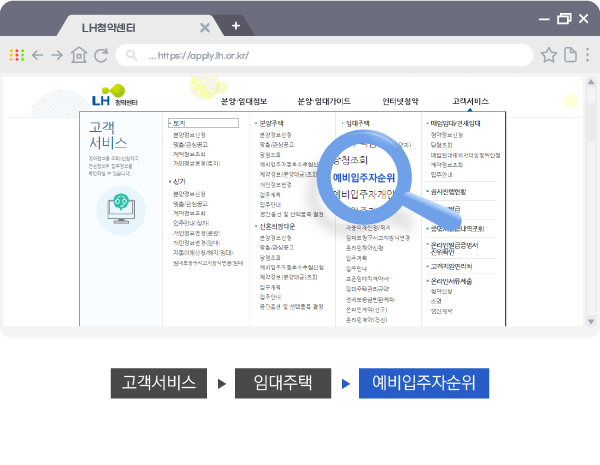Select the 매입임대/전세임대 heading

point(455,123)
